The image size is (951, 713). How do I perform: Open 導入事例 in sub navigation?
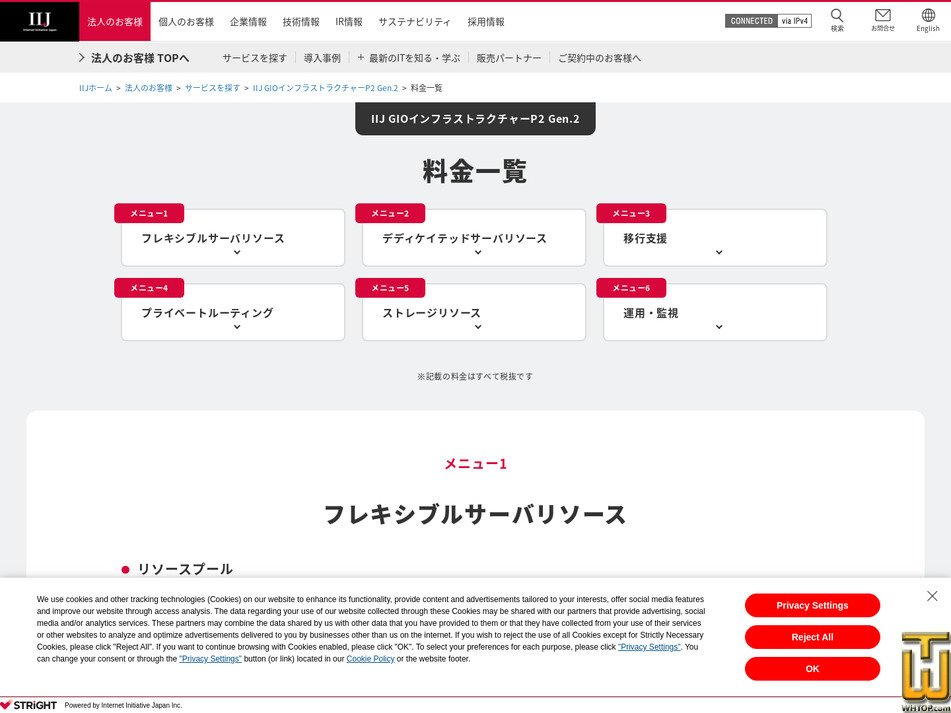[322, 58]
